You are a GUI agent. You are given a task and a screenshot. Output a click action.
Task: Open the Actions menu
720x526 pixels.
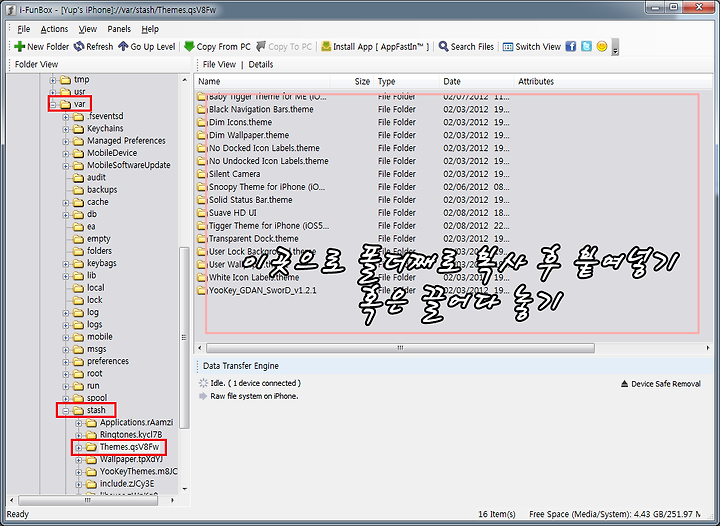click(x=54, y=29)
